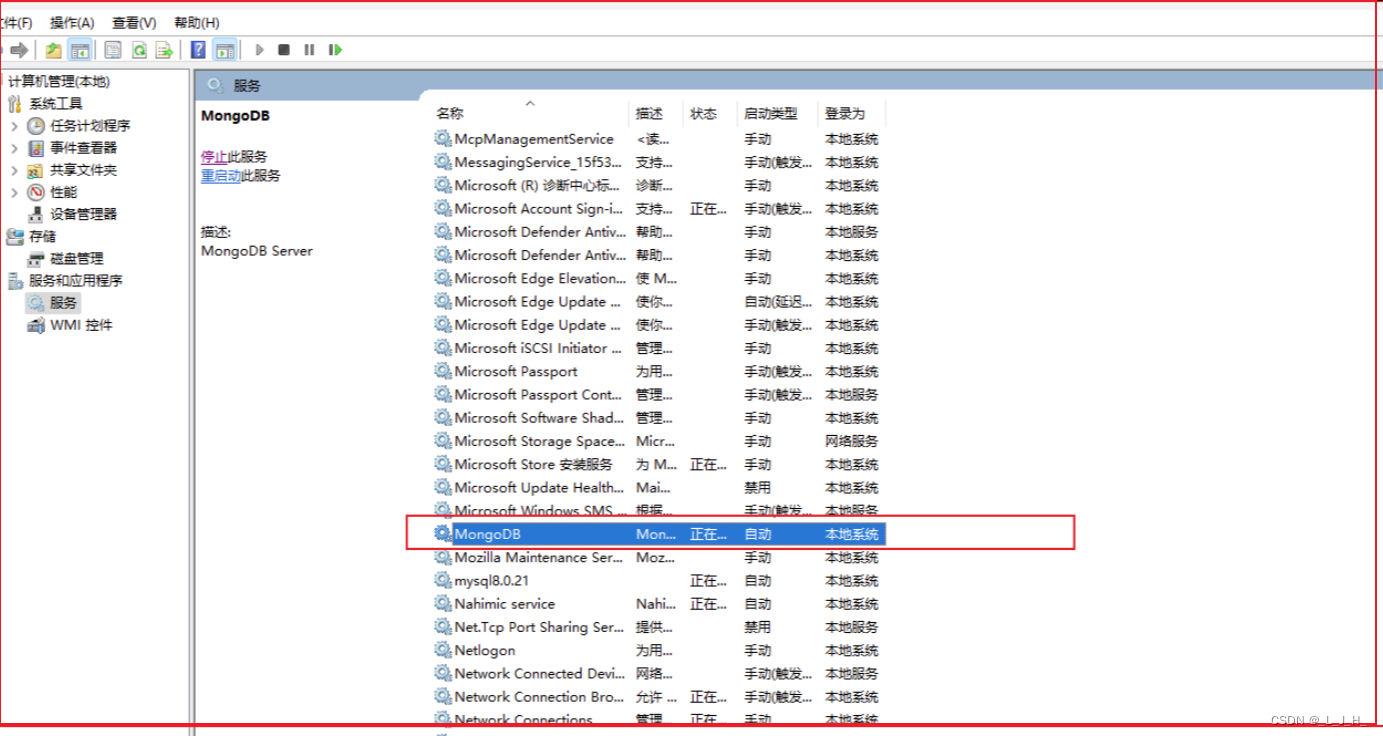The height and width of the screenshot is (736, 1383).
Task: Select the mysql8.0.21 service row
Action: tap(659, 581)
